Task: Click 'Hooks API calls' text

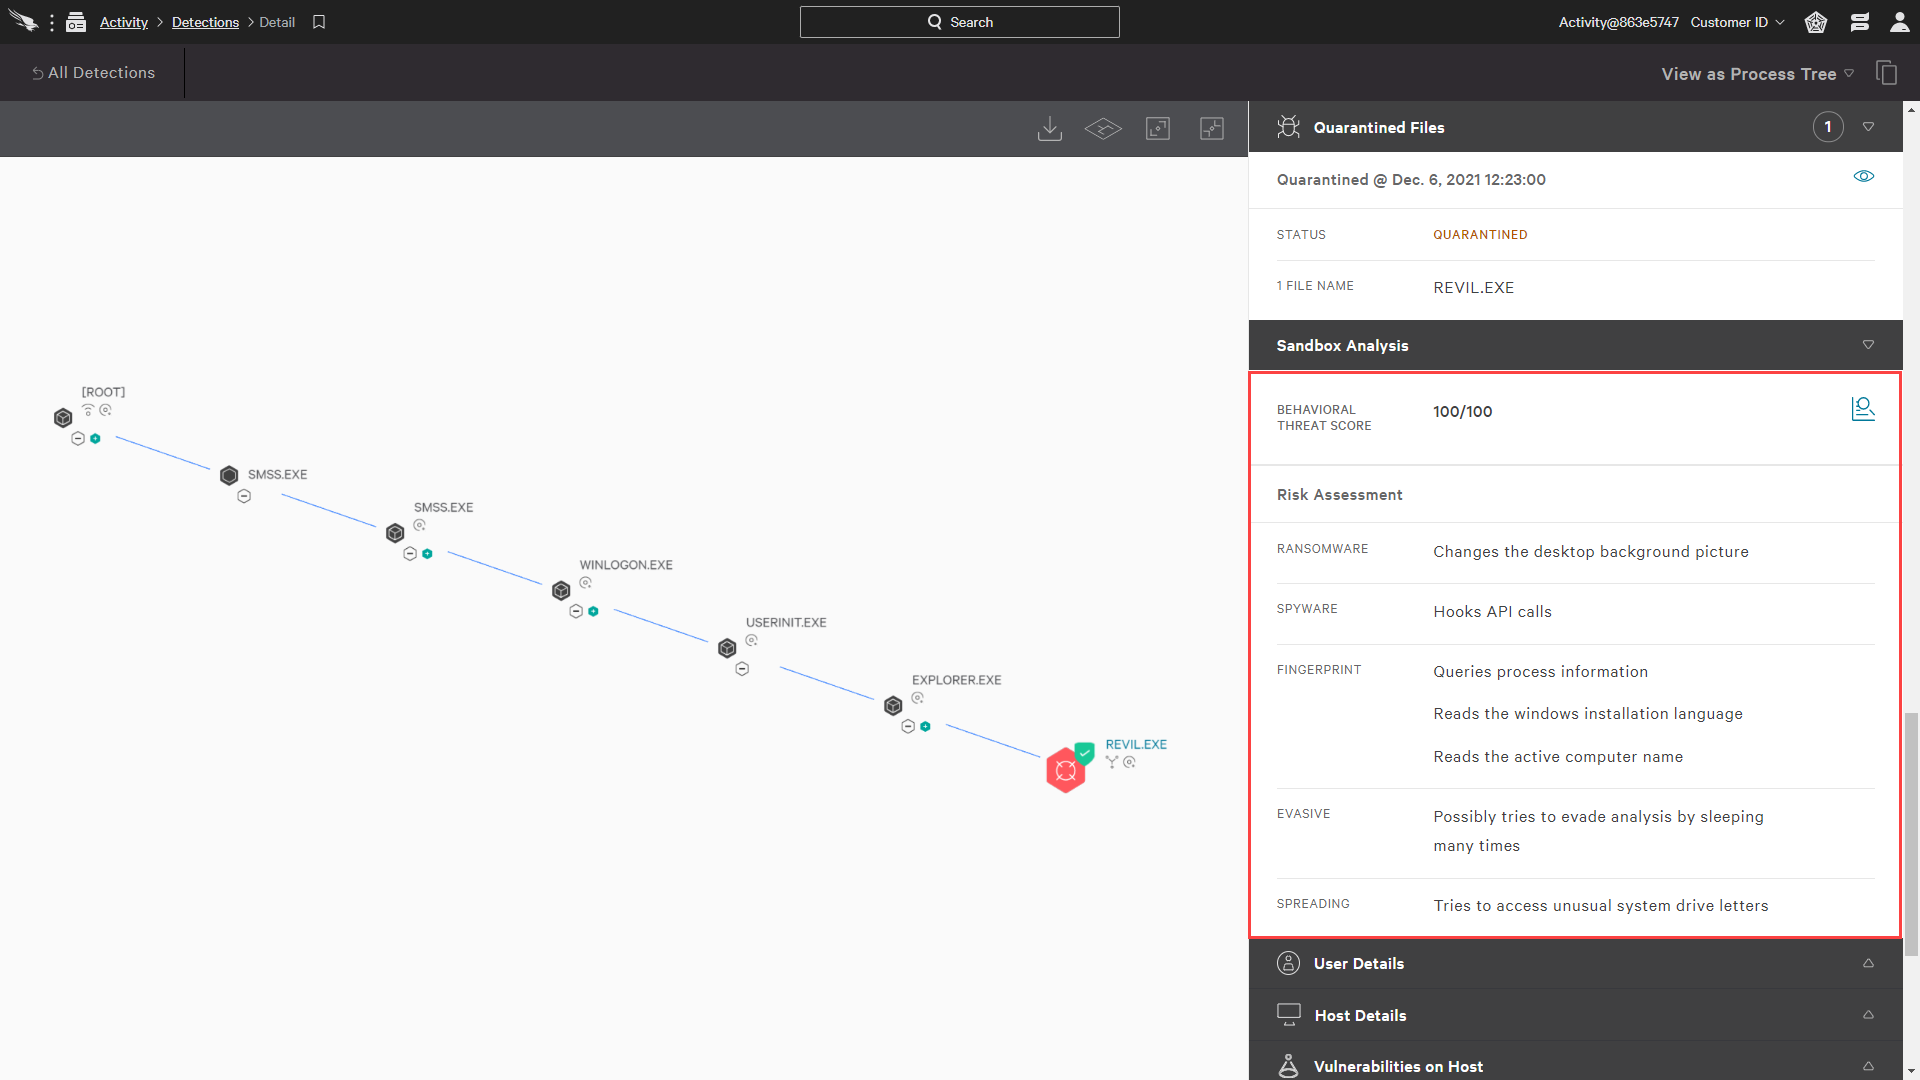Action: tap(1492, 612)
